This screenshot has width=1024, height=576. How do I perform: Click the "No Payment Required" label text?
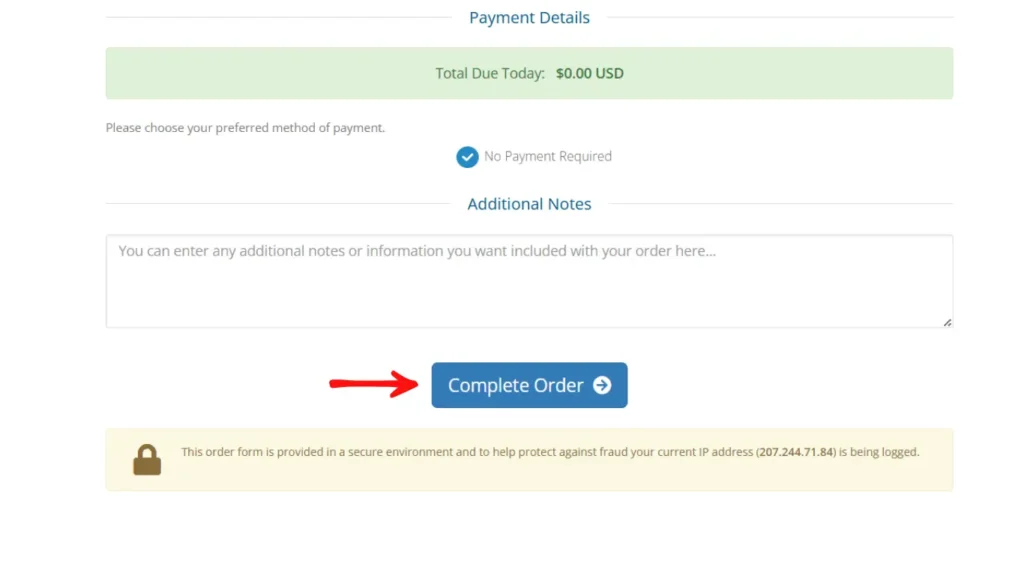(x=548, y=157)
